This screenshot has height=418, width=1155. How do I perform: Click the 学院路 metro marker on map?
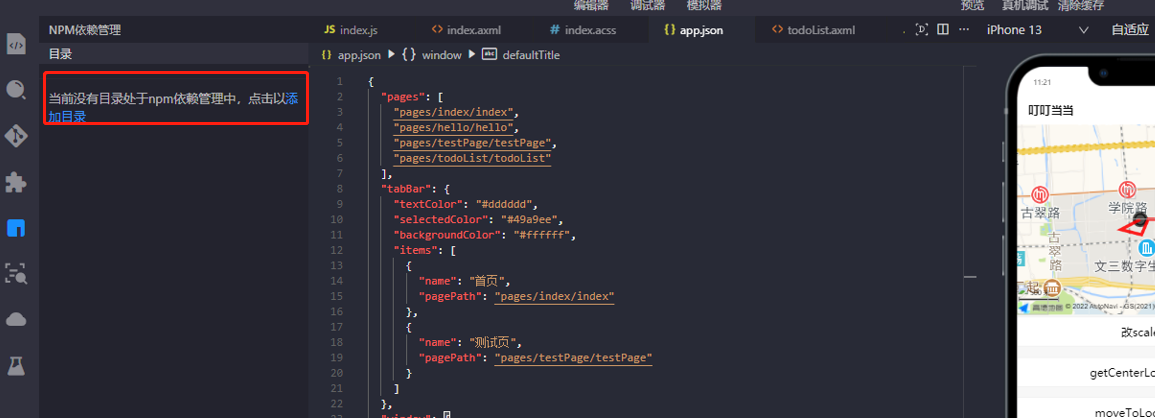point(1127,189)
